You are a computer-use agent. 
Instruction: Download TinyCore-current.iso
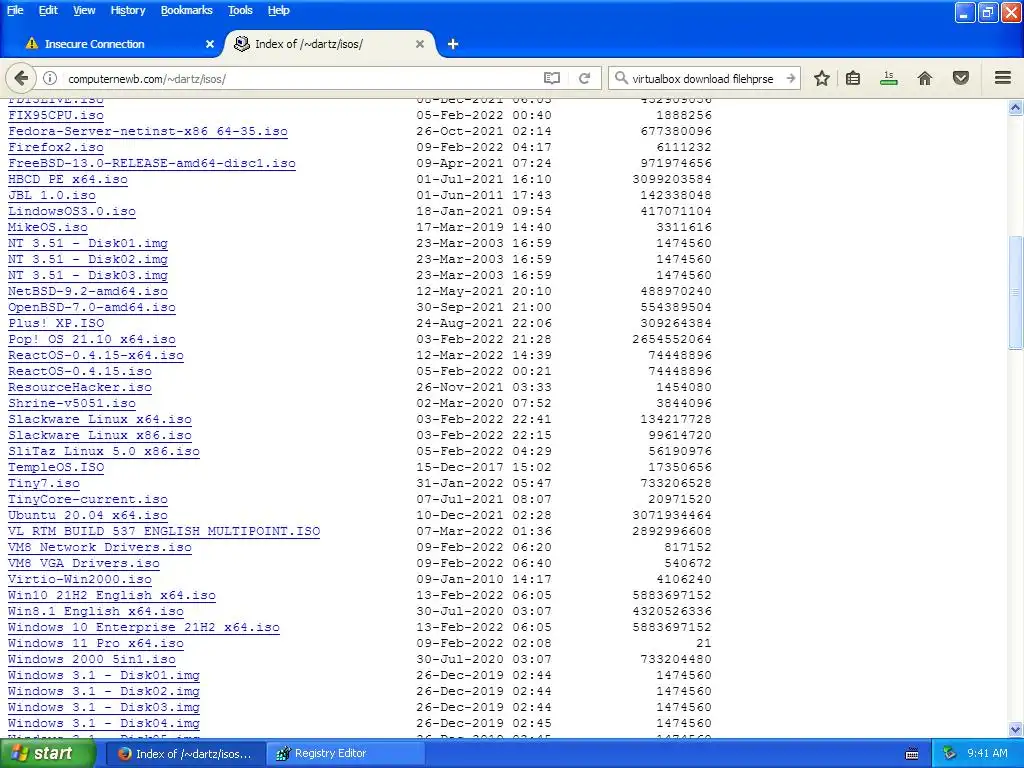pyautogui.click(x=88, y=499)
